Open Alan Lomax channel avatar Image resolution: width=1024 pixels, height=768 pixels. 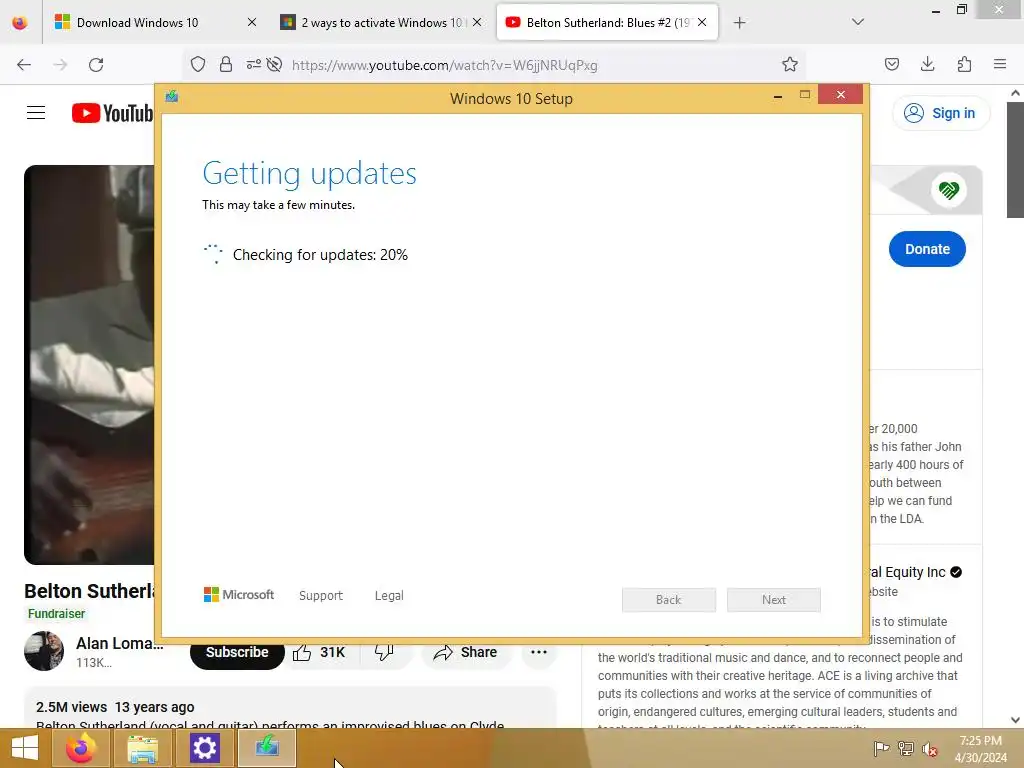[44, 651]
